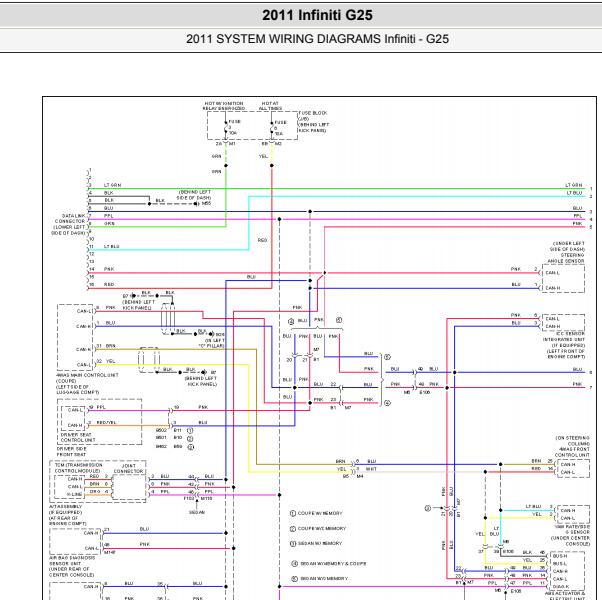602x600 pixels.
Task: Click the "BUS-H" terminal label
Action: tap(559, 556)
